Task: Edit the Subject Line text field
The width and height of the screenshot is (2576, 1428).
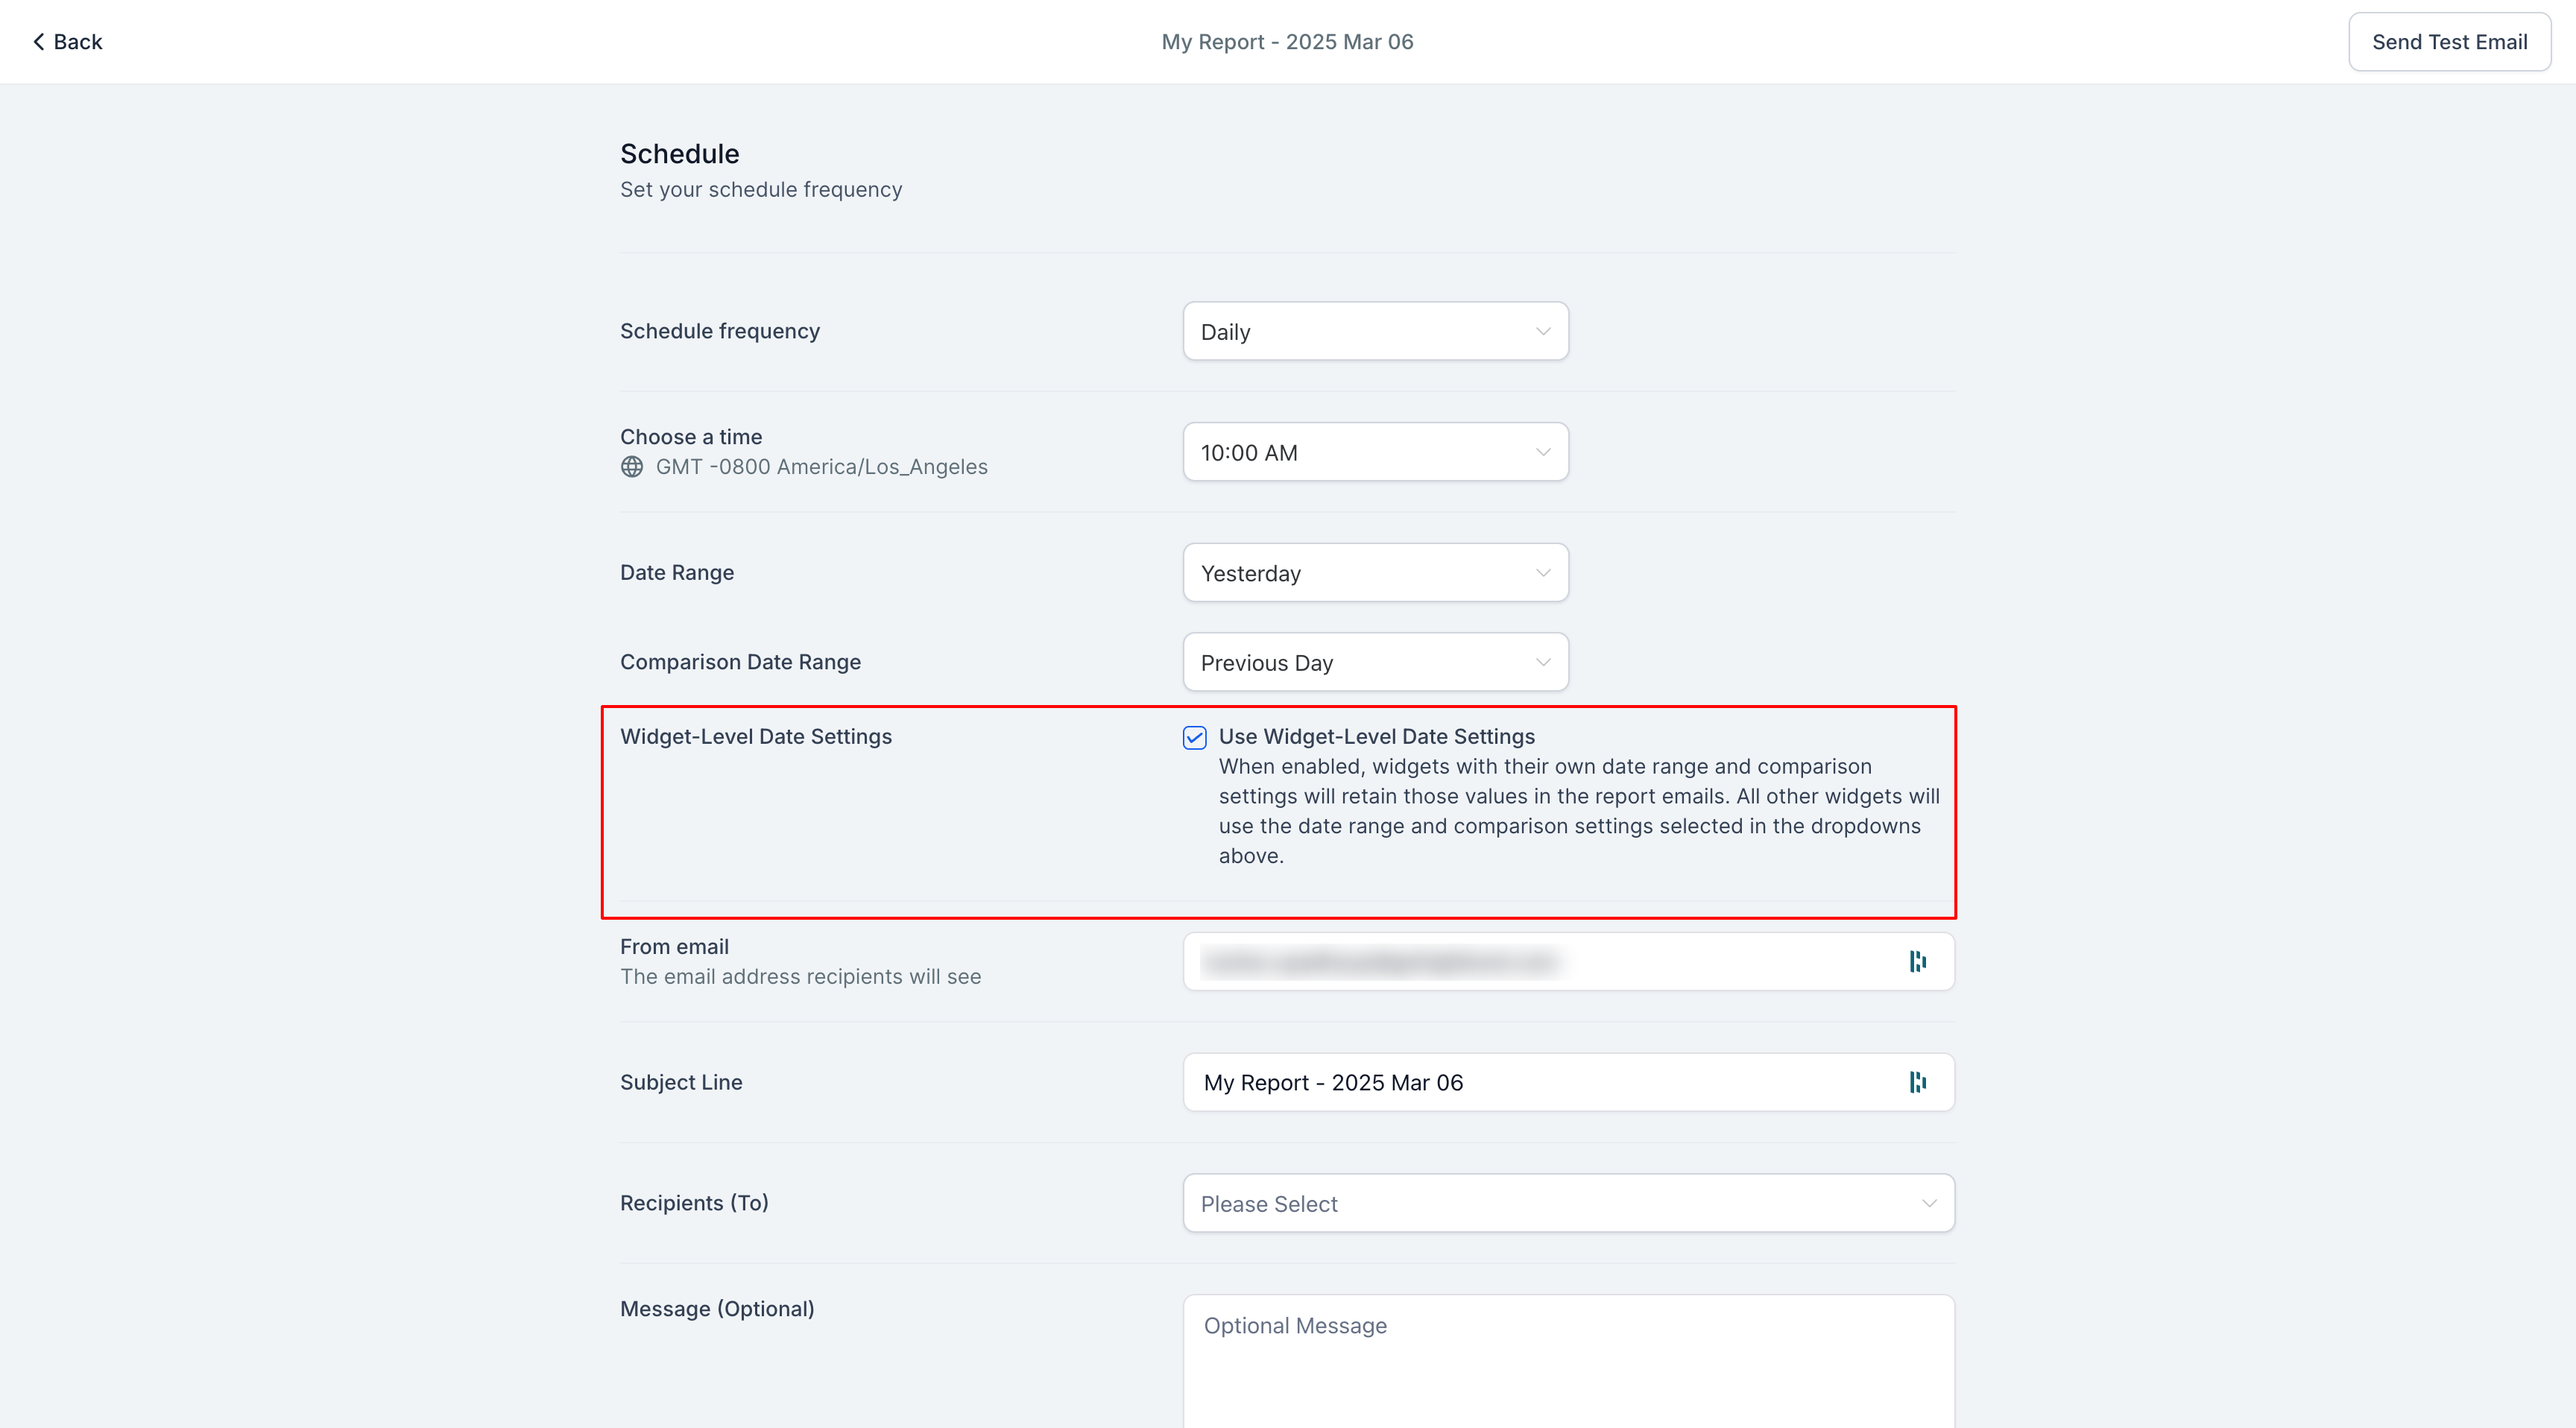Action: (x=1500, y=1082)
